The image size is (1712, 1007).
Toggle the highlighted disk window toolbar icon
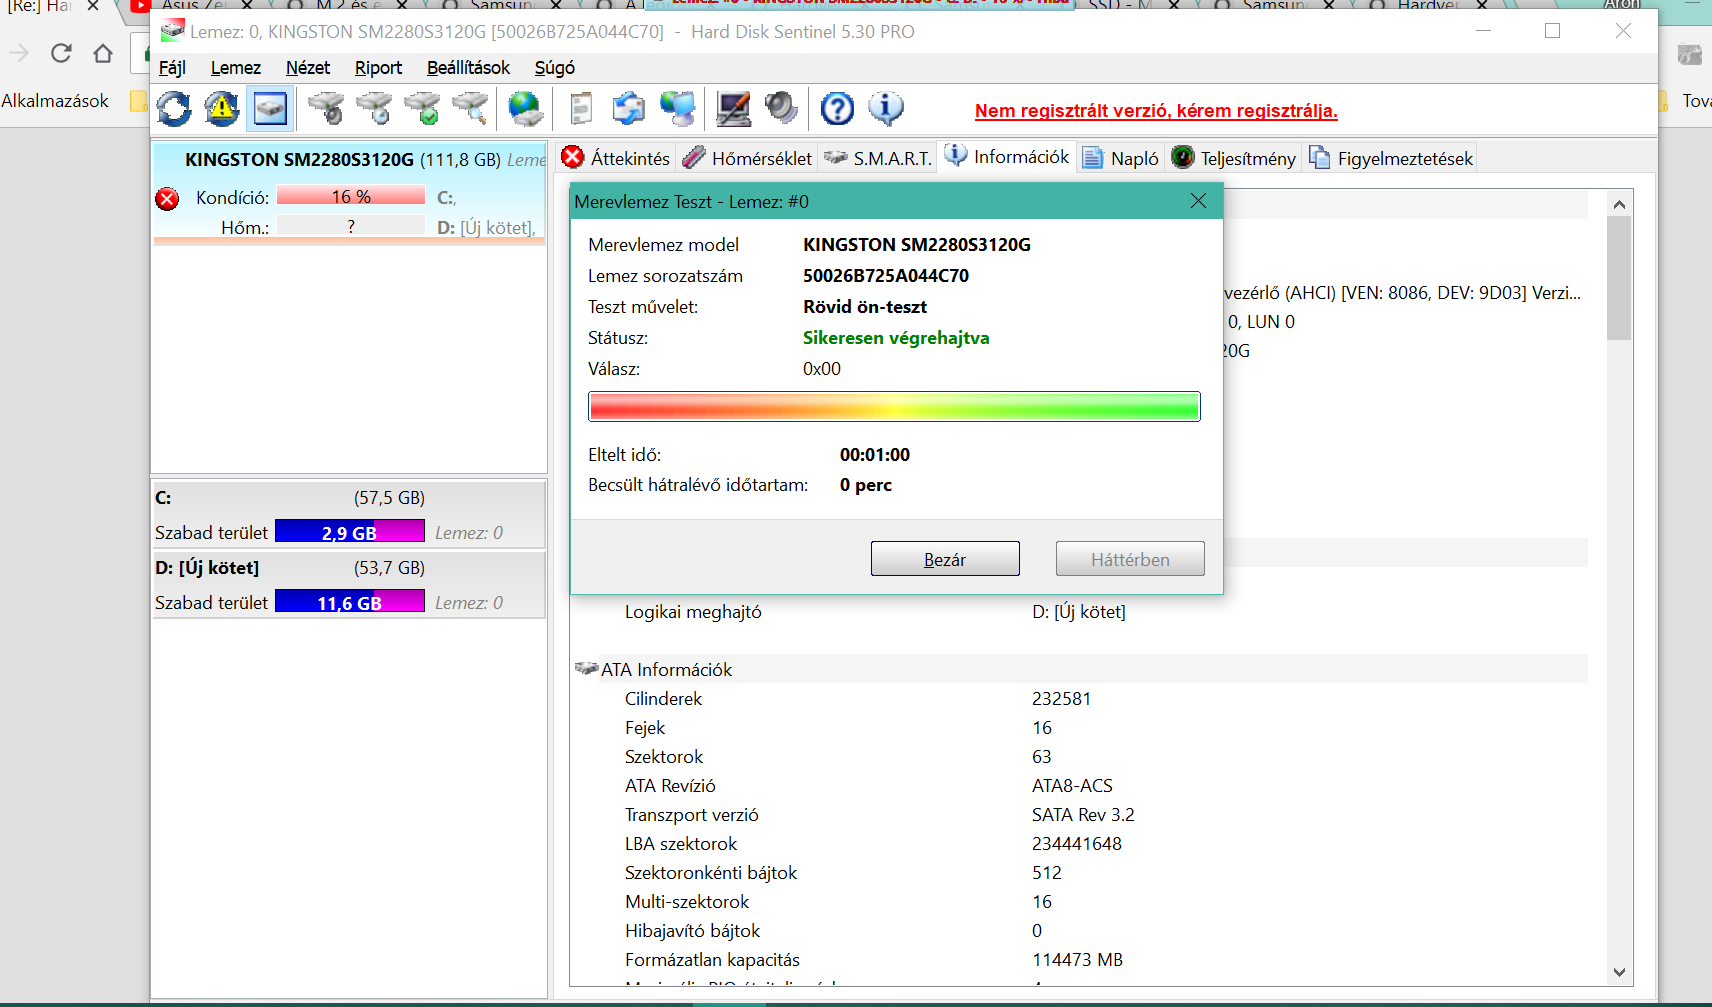click(270, 108)
